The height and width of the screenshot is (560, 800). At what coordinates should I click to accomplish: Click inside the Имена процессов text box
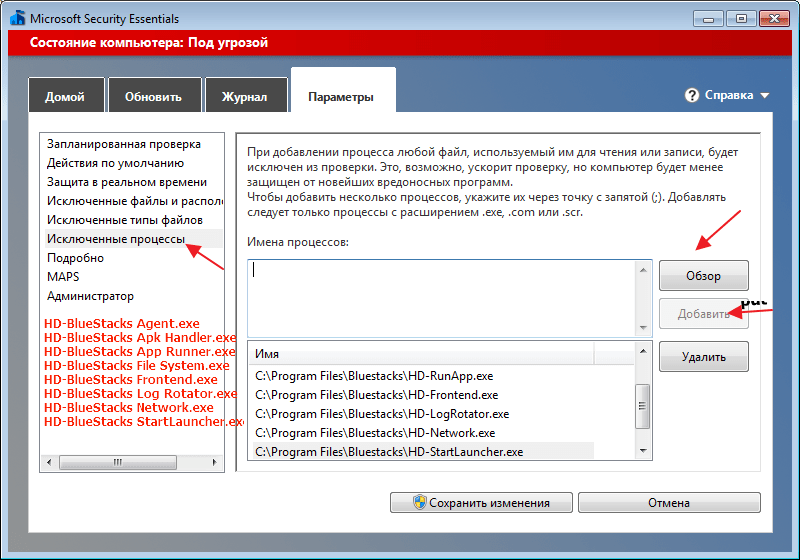click(442, 298)
